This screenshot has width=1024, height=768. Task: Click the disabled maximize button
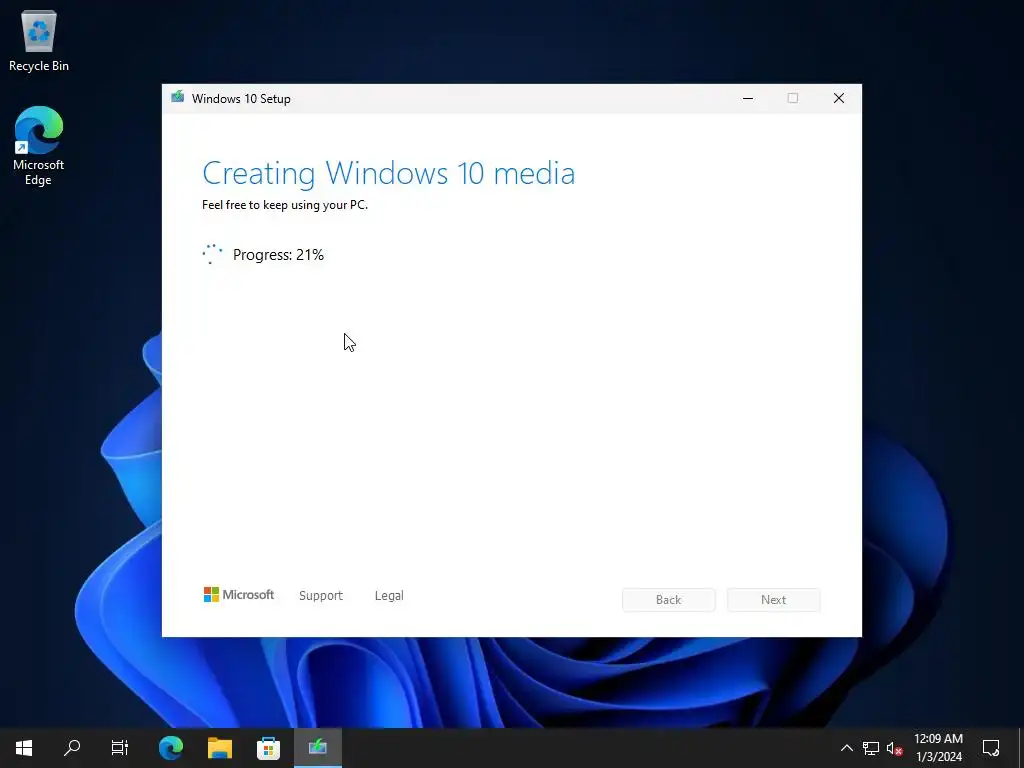(x=793, y=98)
